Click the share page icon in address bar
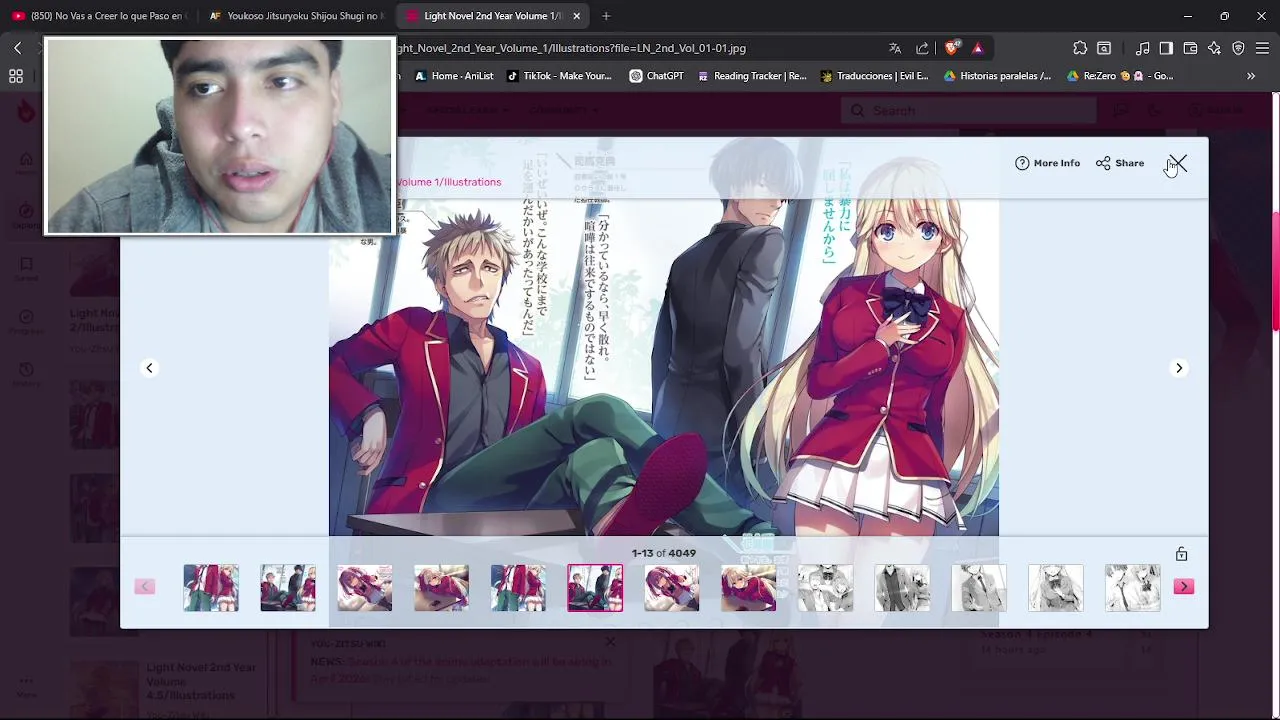The width and height of the screenshot is (1280, 720). tap(922, 48)
